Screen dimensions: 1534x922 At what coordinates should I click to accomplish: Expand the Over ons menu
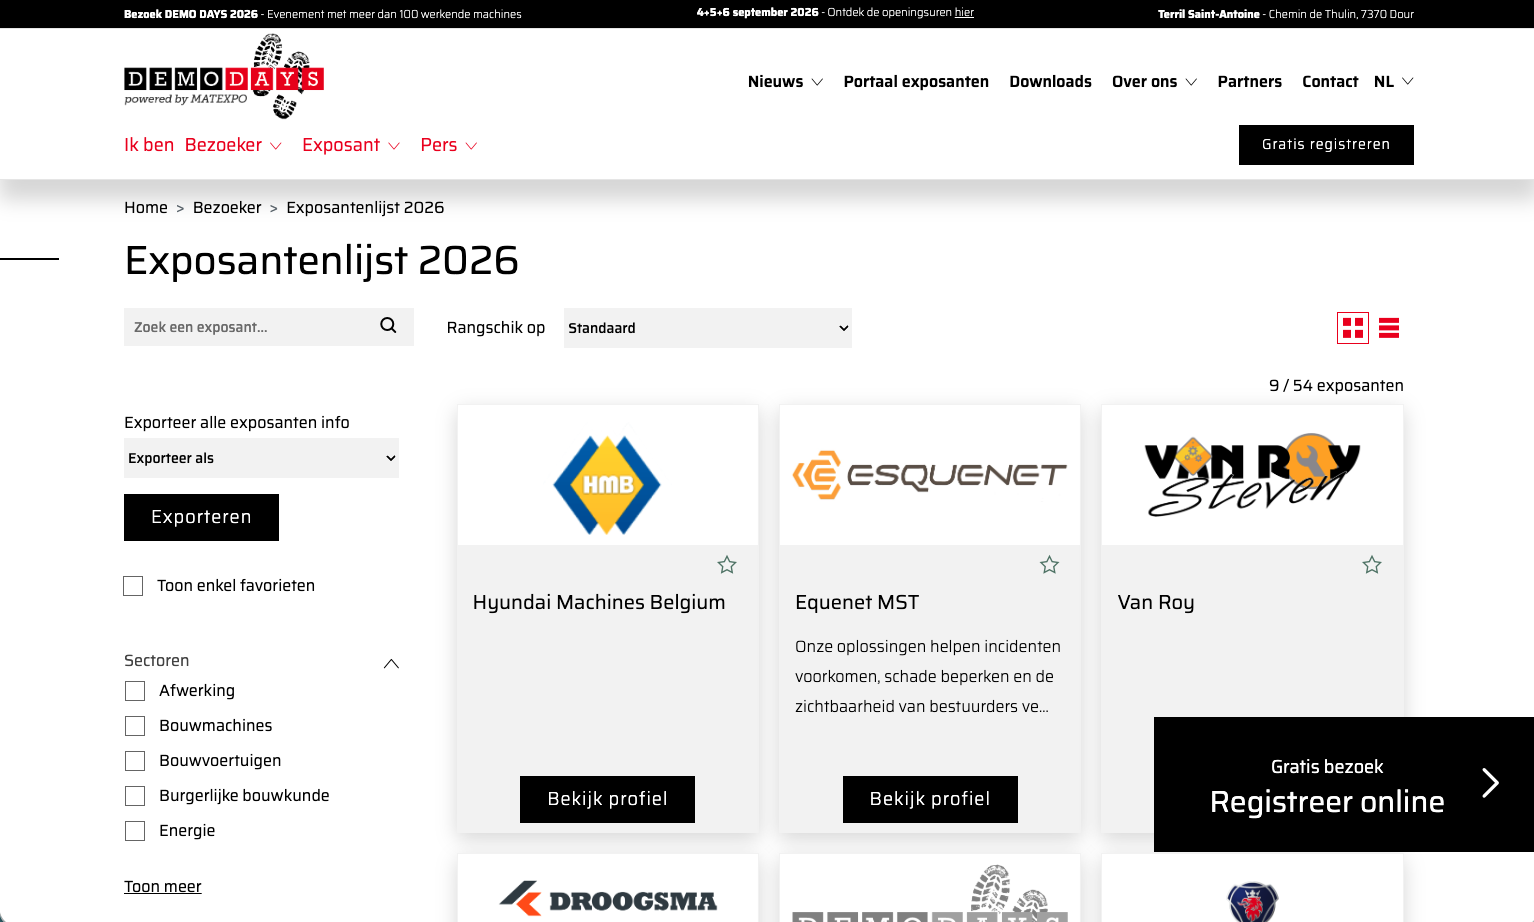pos(1154,82)
